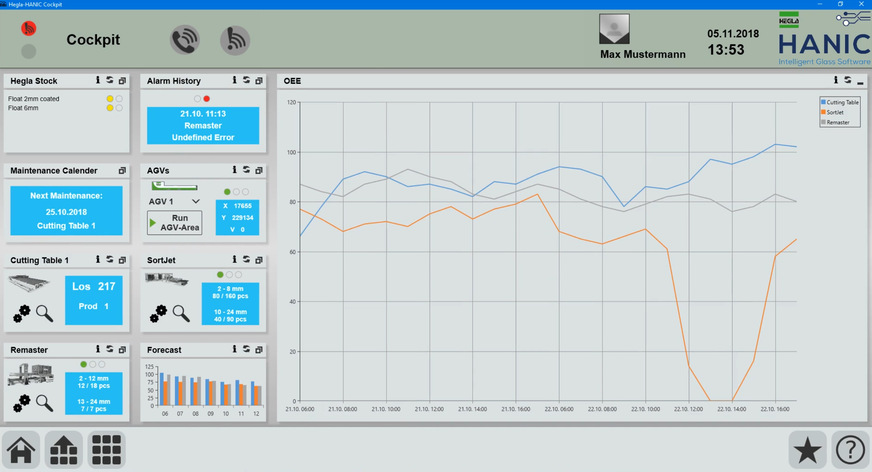
Task: Show info for the Hegla Stock panel
Action: (x=98, y=80)
